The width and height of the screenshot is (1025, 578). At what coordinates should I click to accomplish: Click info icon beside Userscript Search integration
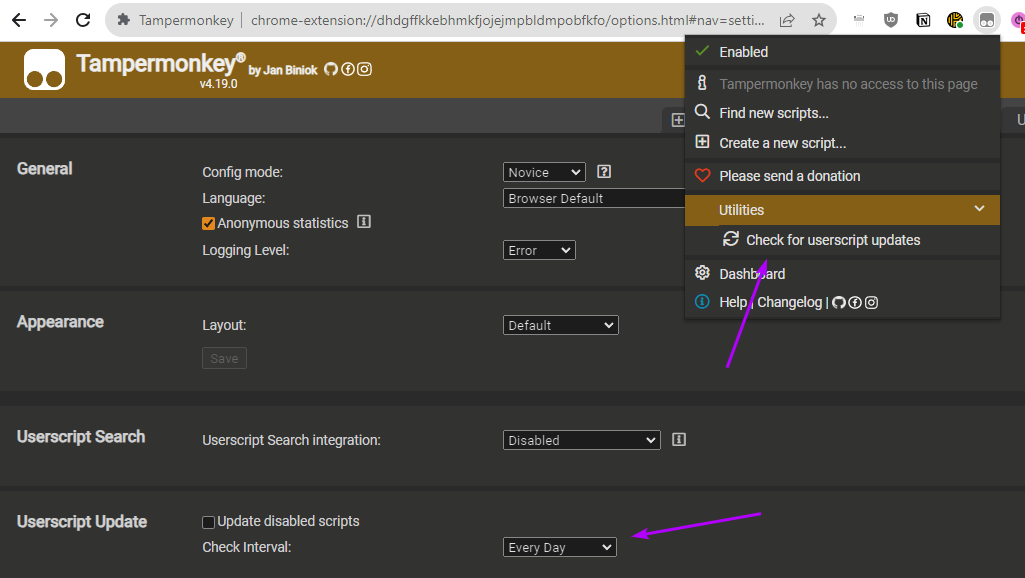click(678, 439)
